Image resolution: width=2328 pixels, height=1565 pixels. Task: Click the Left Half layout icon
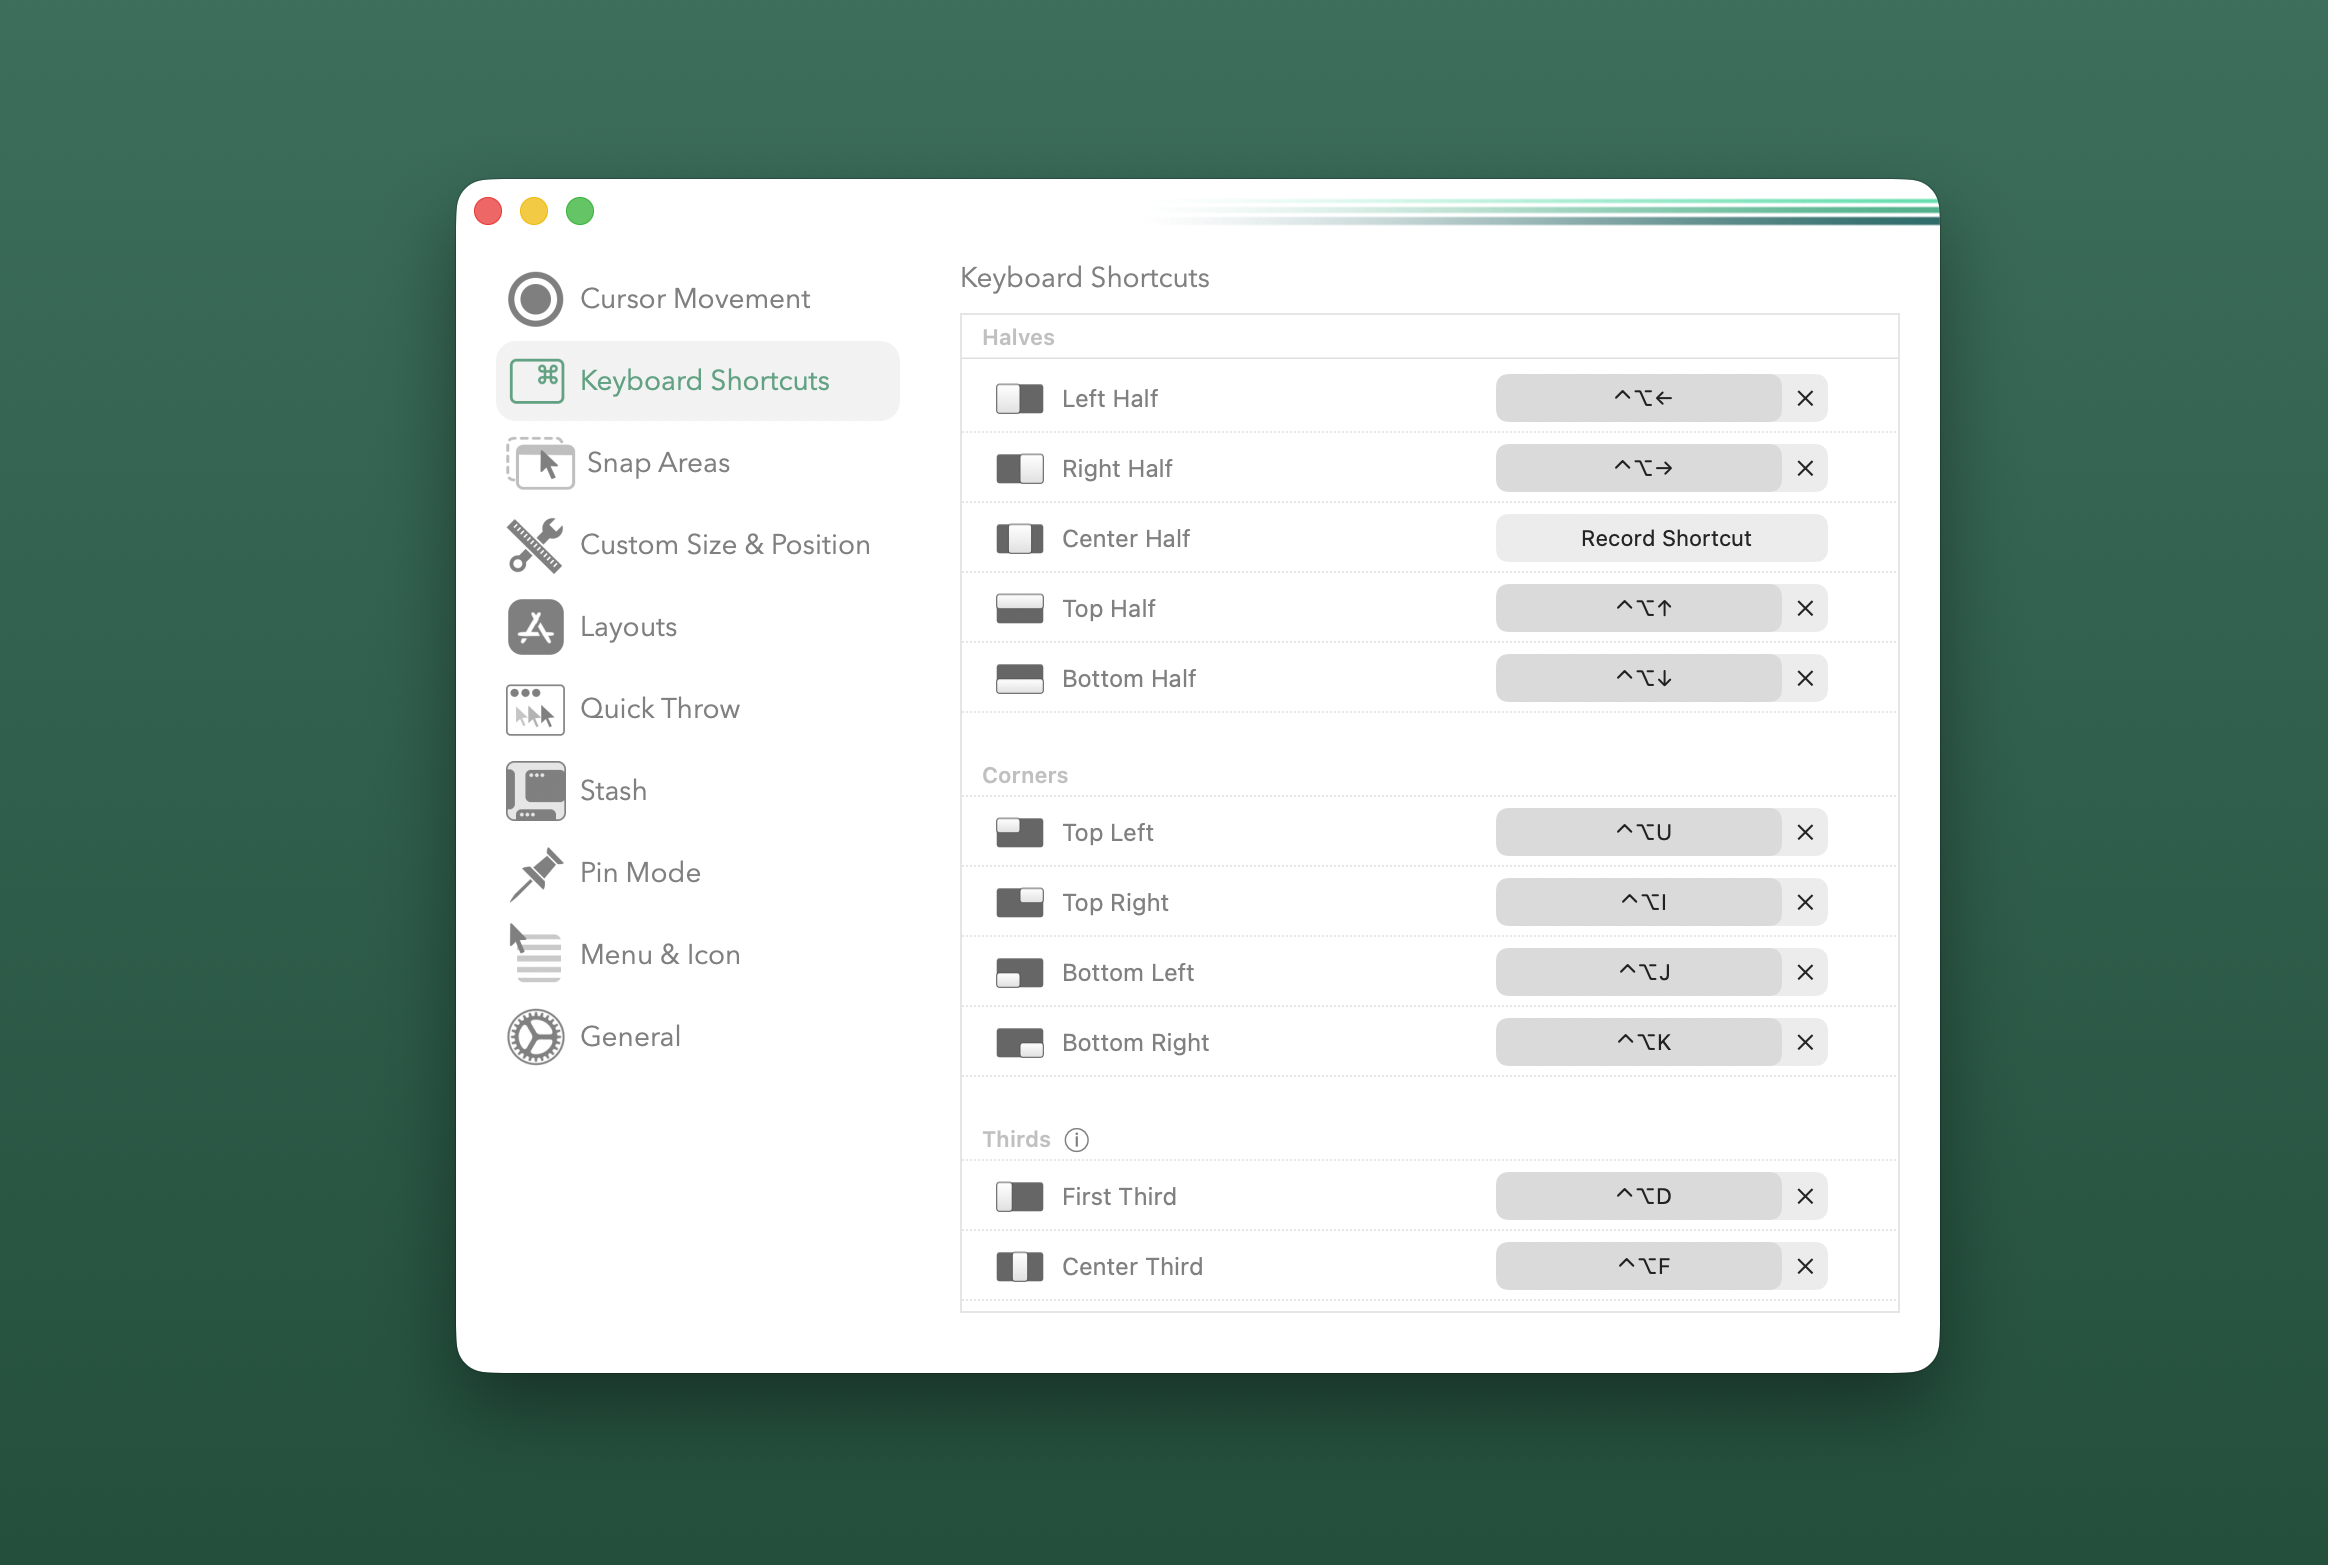(1019, 399)
